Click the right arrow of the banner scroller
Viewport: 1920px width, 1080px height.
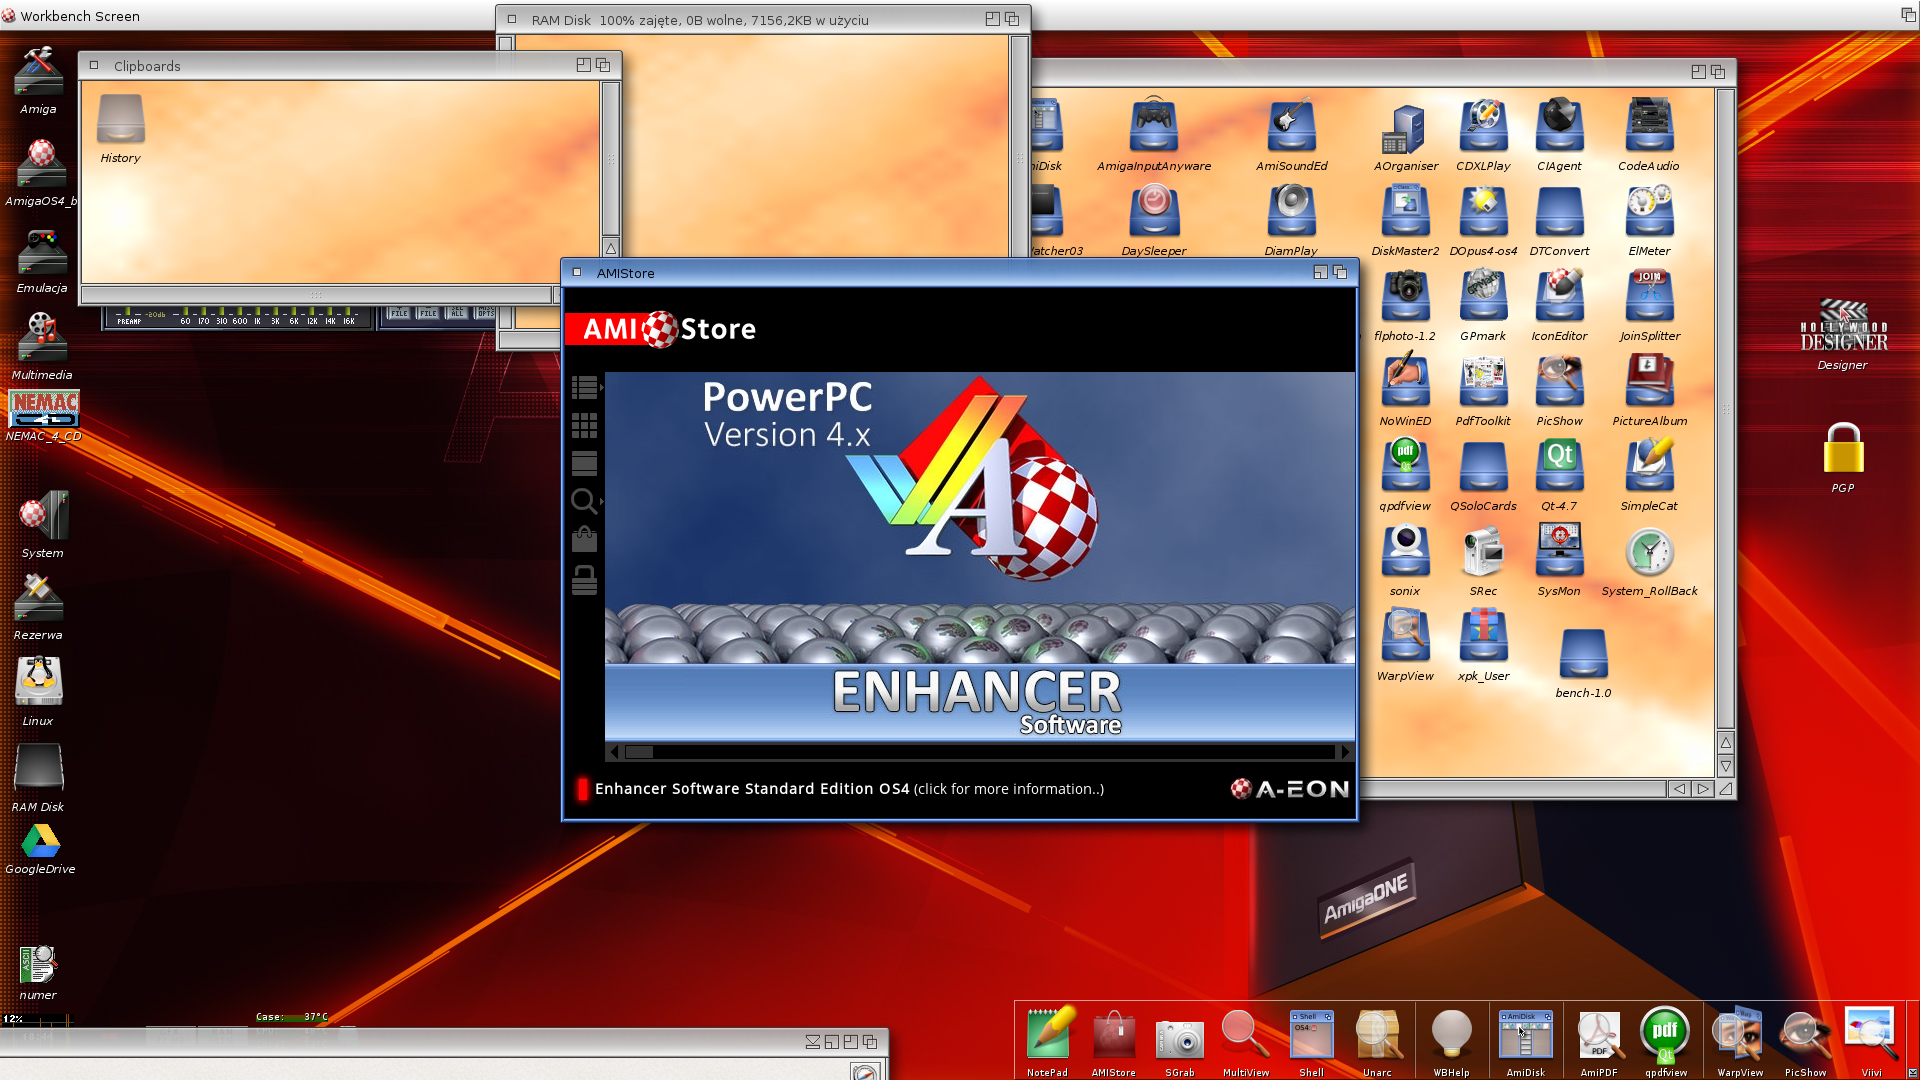[1345, 752]
